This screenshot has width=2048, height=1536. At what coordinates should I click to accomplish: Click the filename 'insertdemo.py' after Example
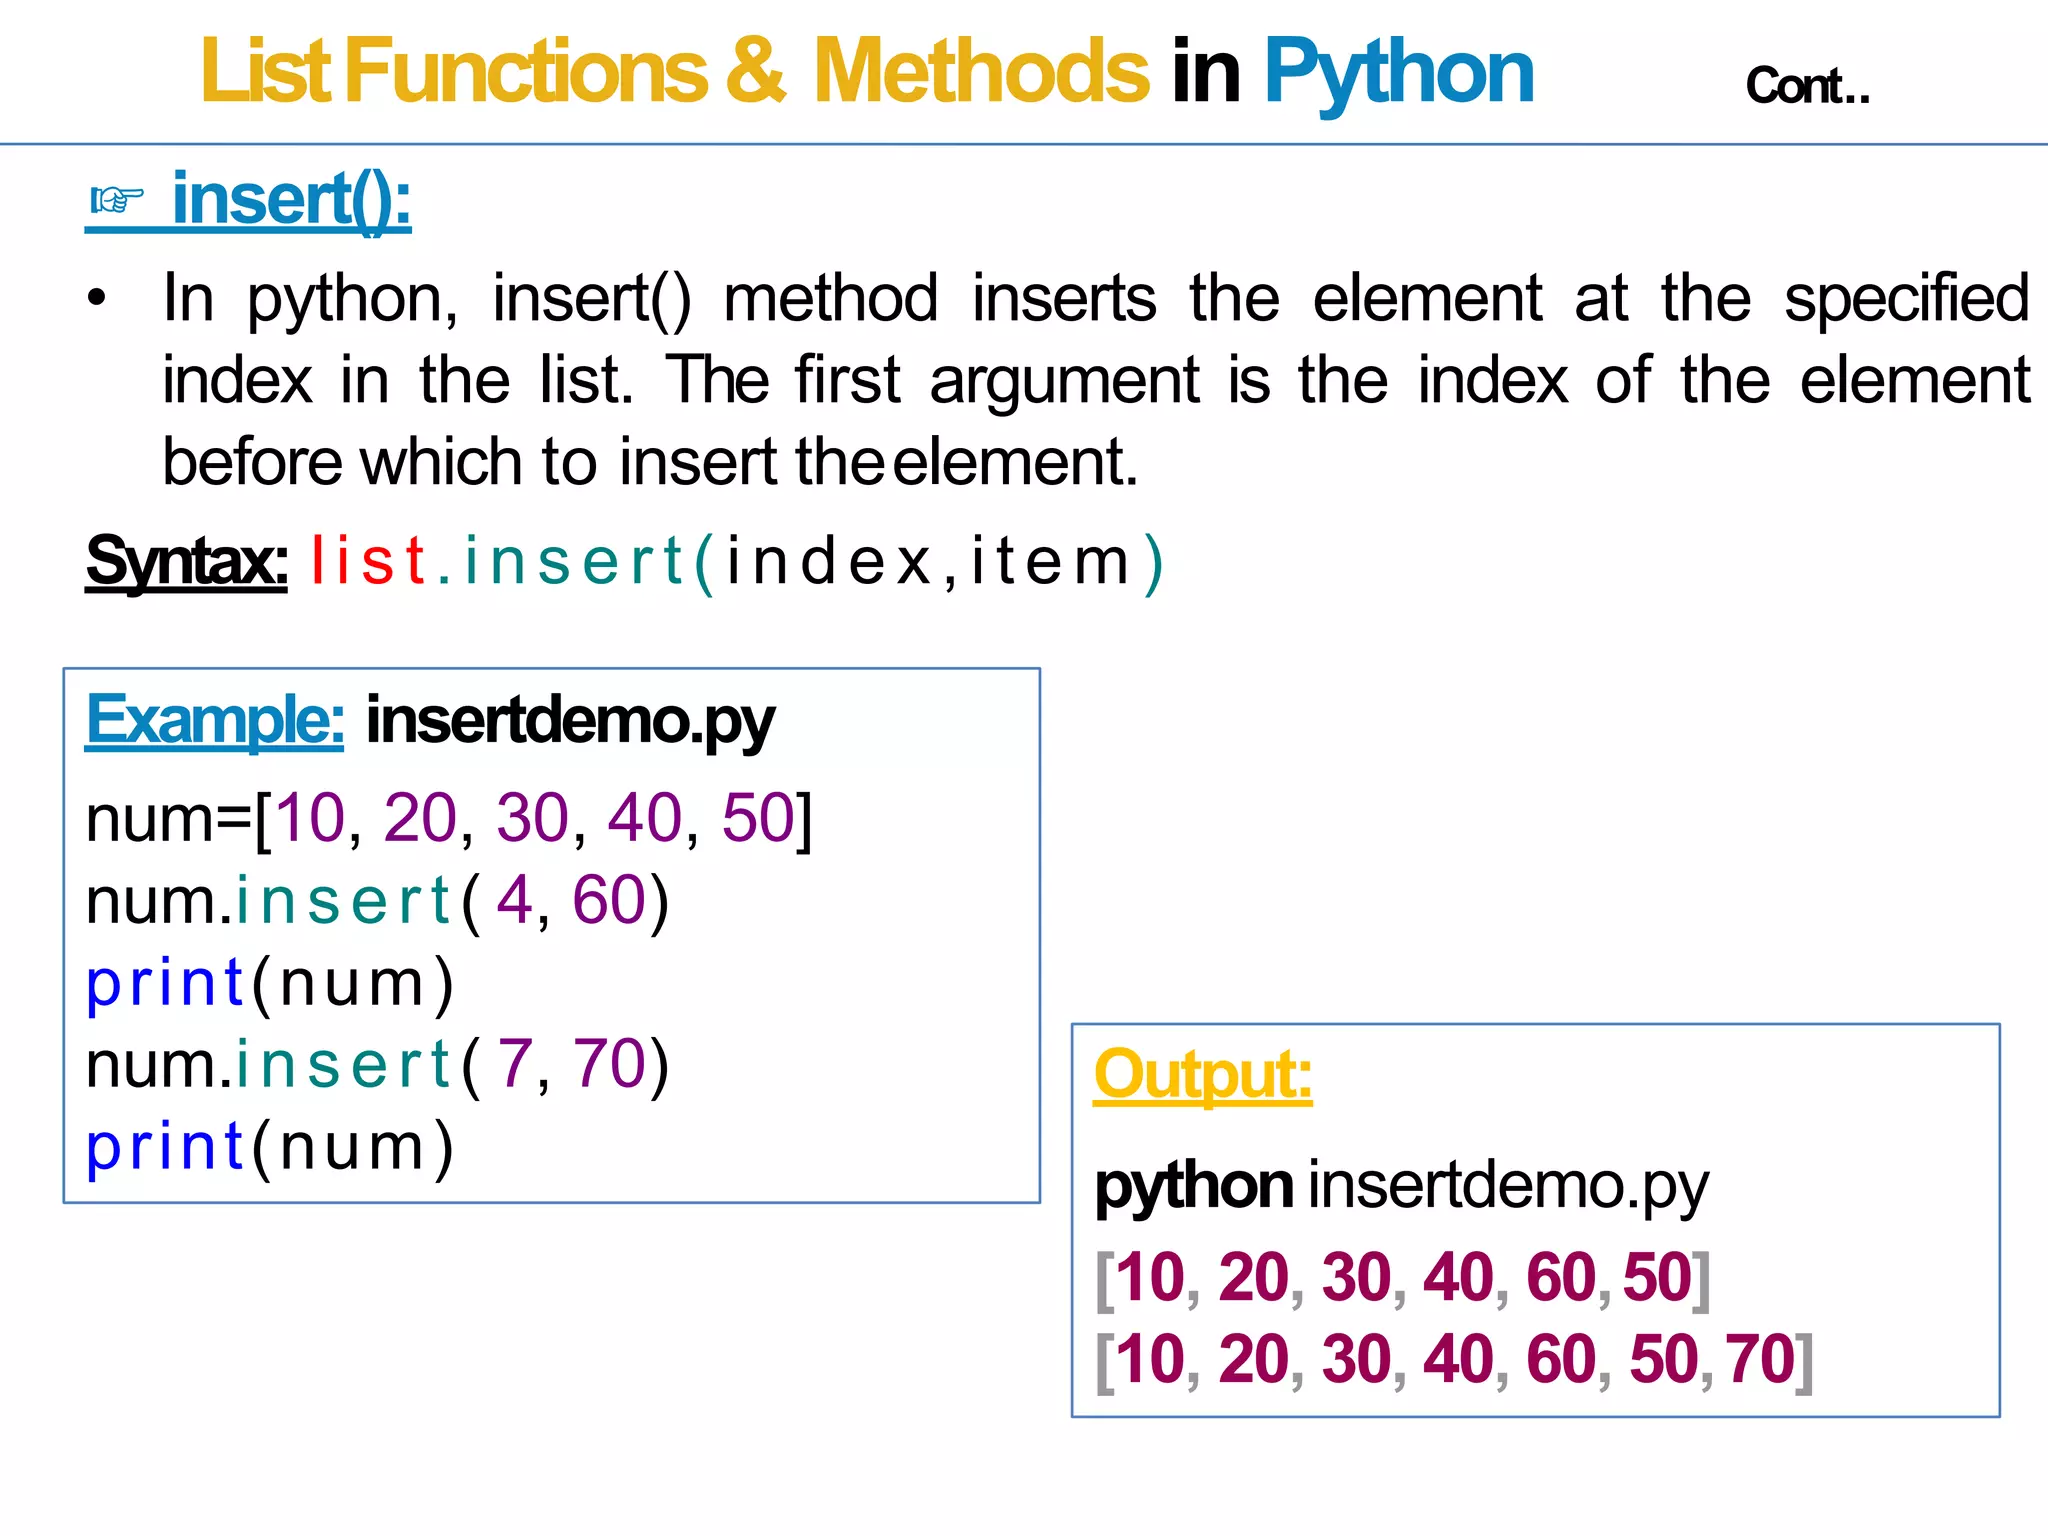pyautogui.click(x=570, y=721)
